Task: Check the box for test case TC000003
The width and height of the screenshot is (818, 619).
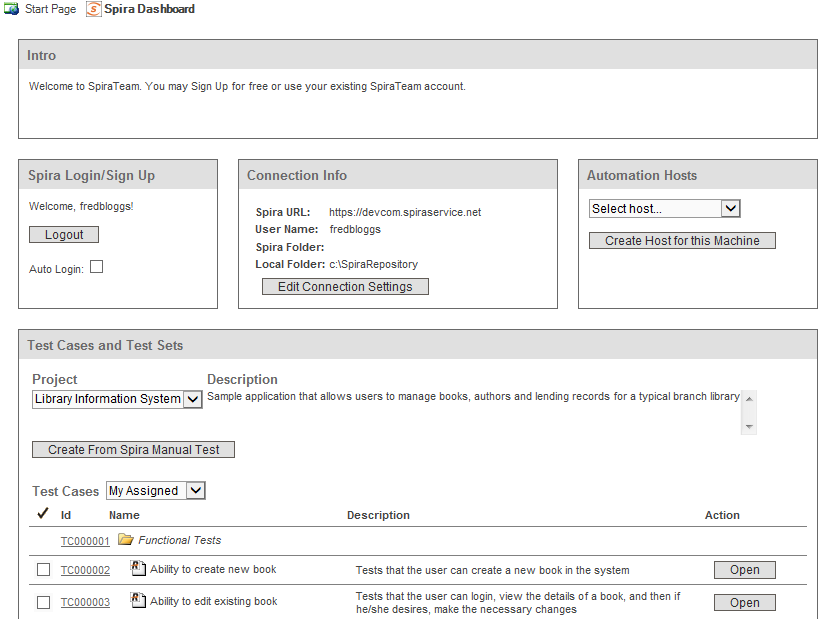Action: click(x=43, y=602)
